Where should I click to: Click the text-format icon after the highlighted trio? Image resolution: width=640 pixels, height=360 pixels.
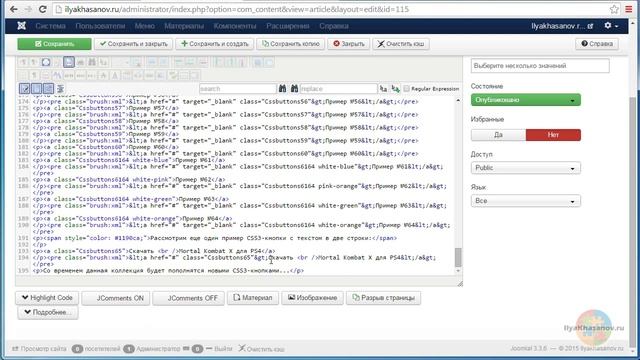pyautogui.click(x=60, y=89)
